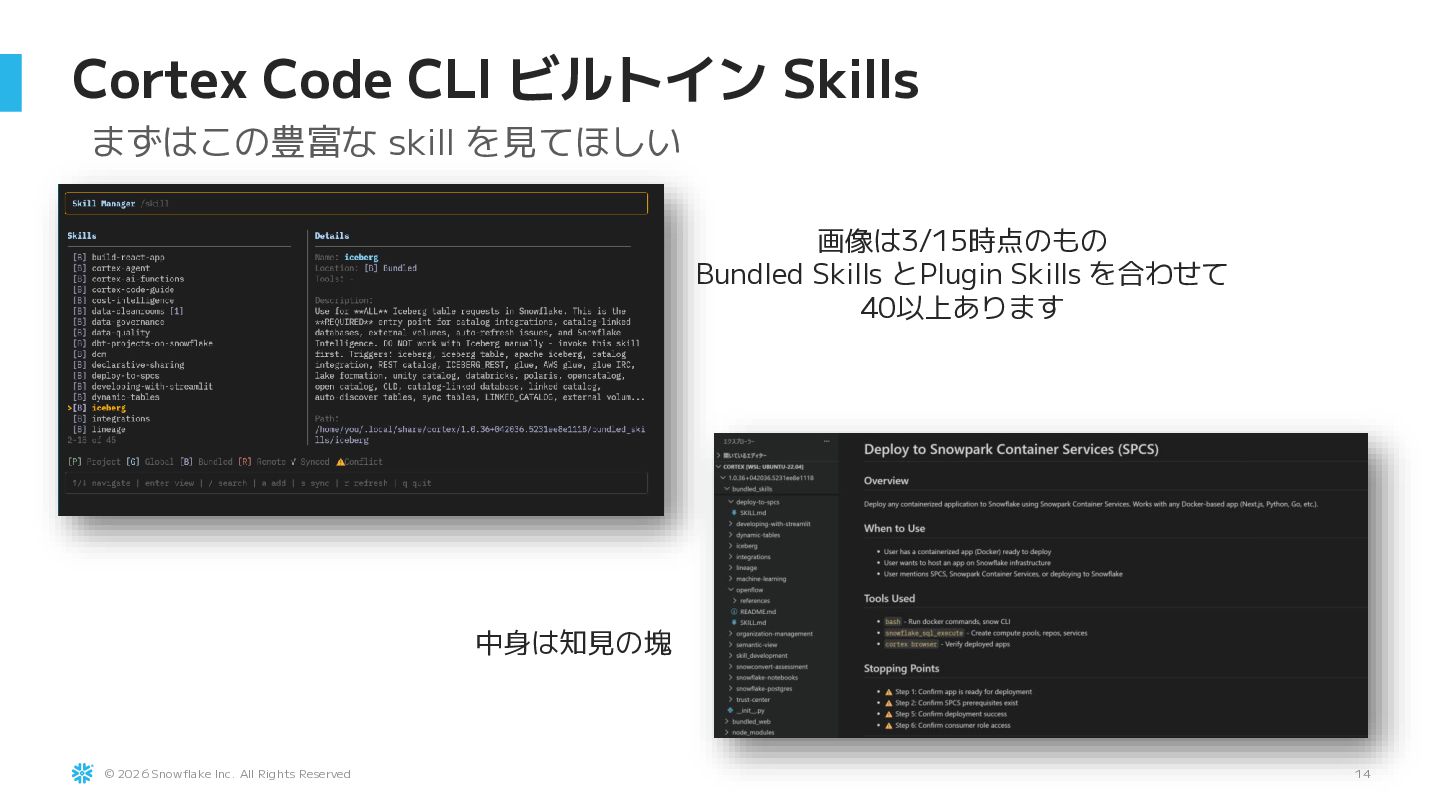The width and height of the screenshot is (1440, 810).
Task: Expand the snowflake-postgres folder
Action: (730, 689)
